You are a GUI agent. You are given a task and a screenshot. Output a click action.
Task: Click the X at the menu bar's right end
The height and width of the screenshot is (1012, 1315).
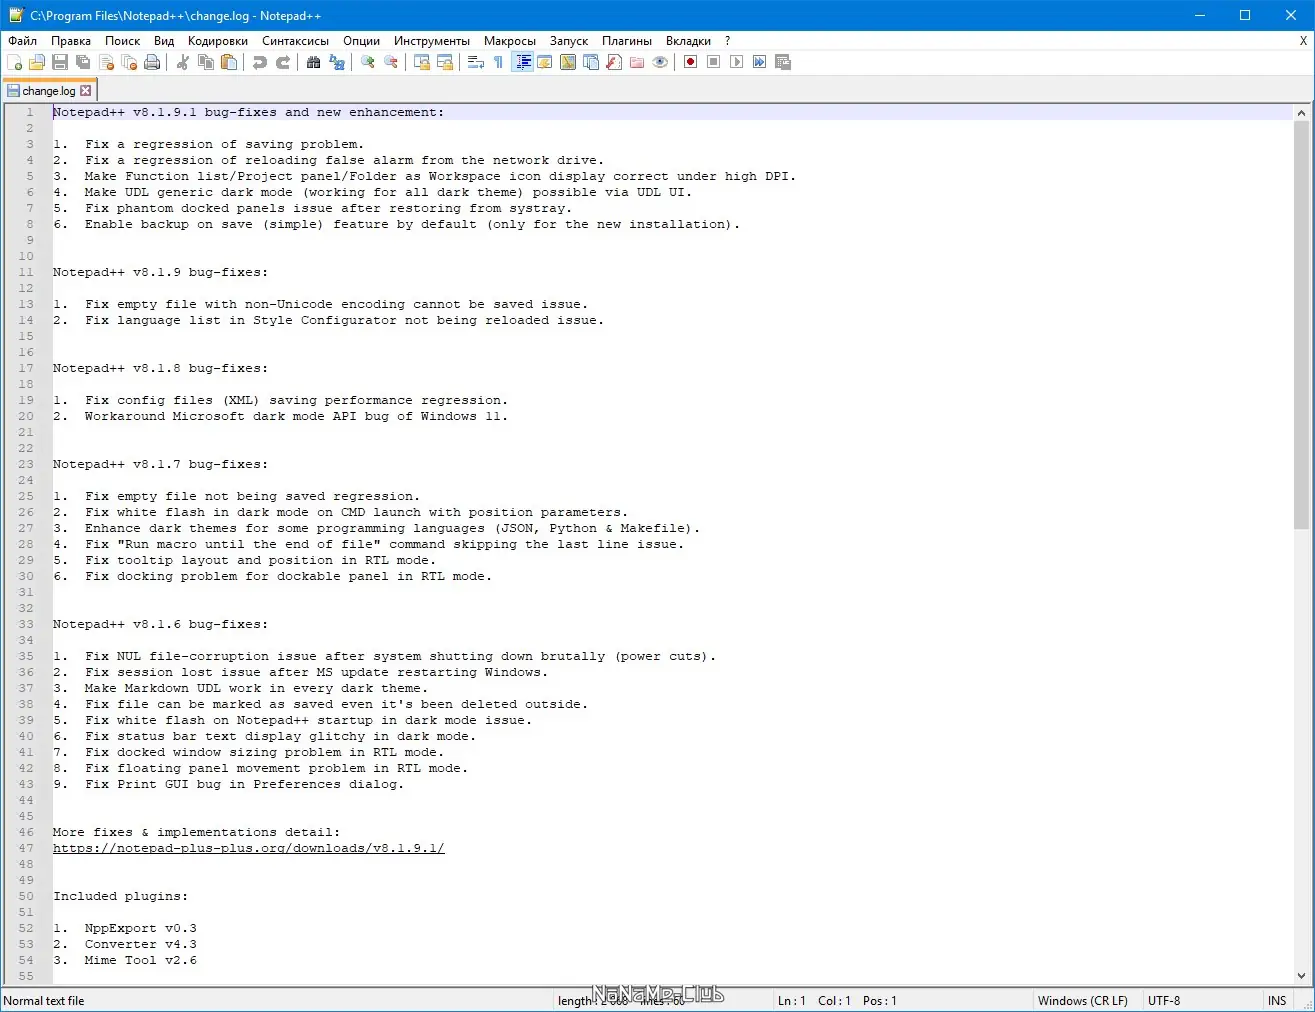pyautogui.click(x=1303, y=41)
